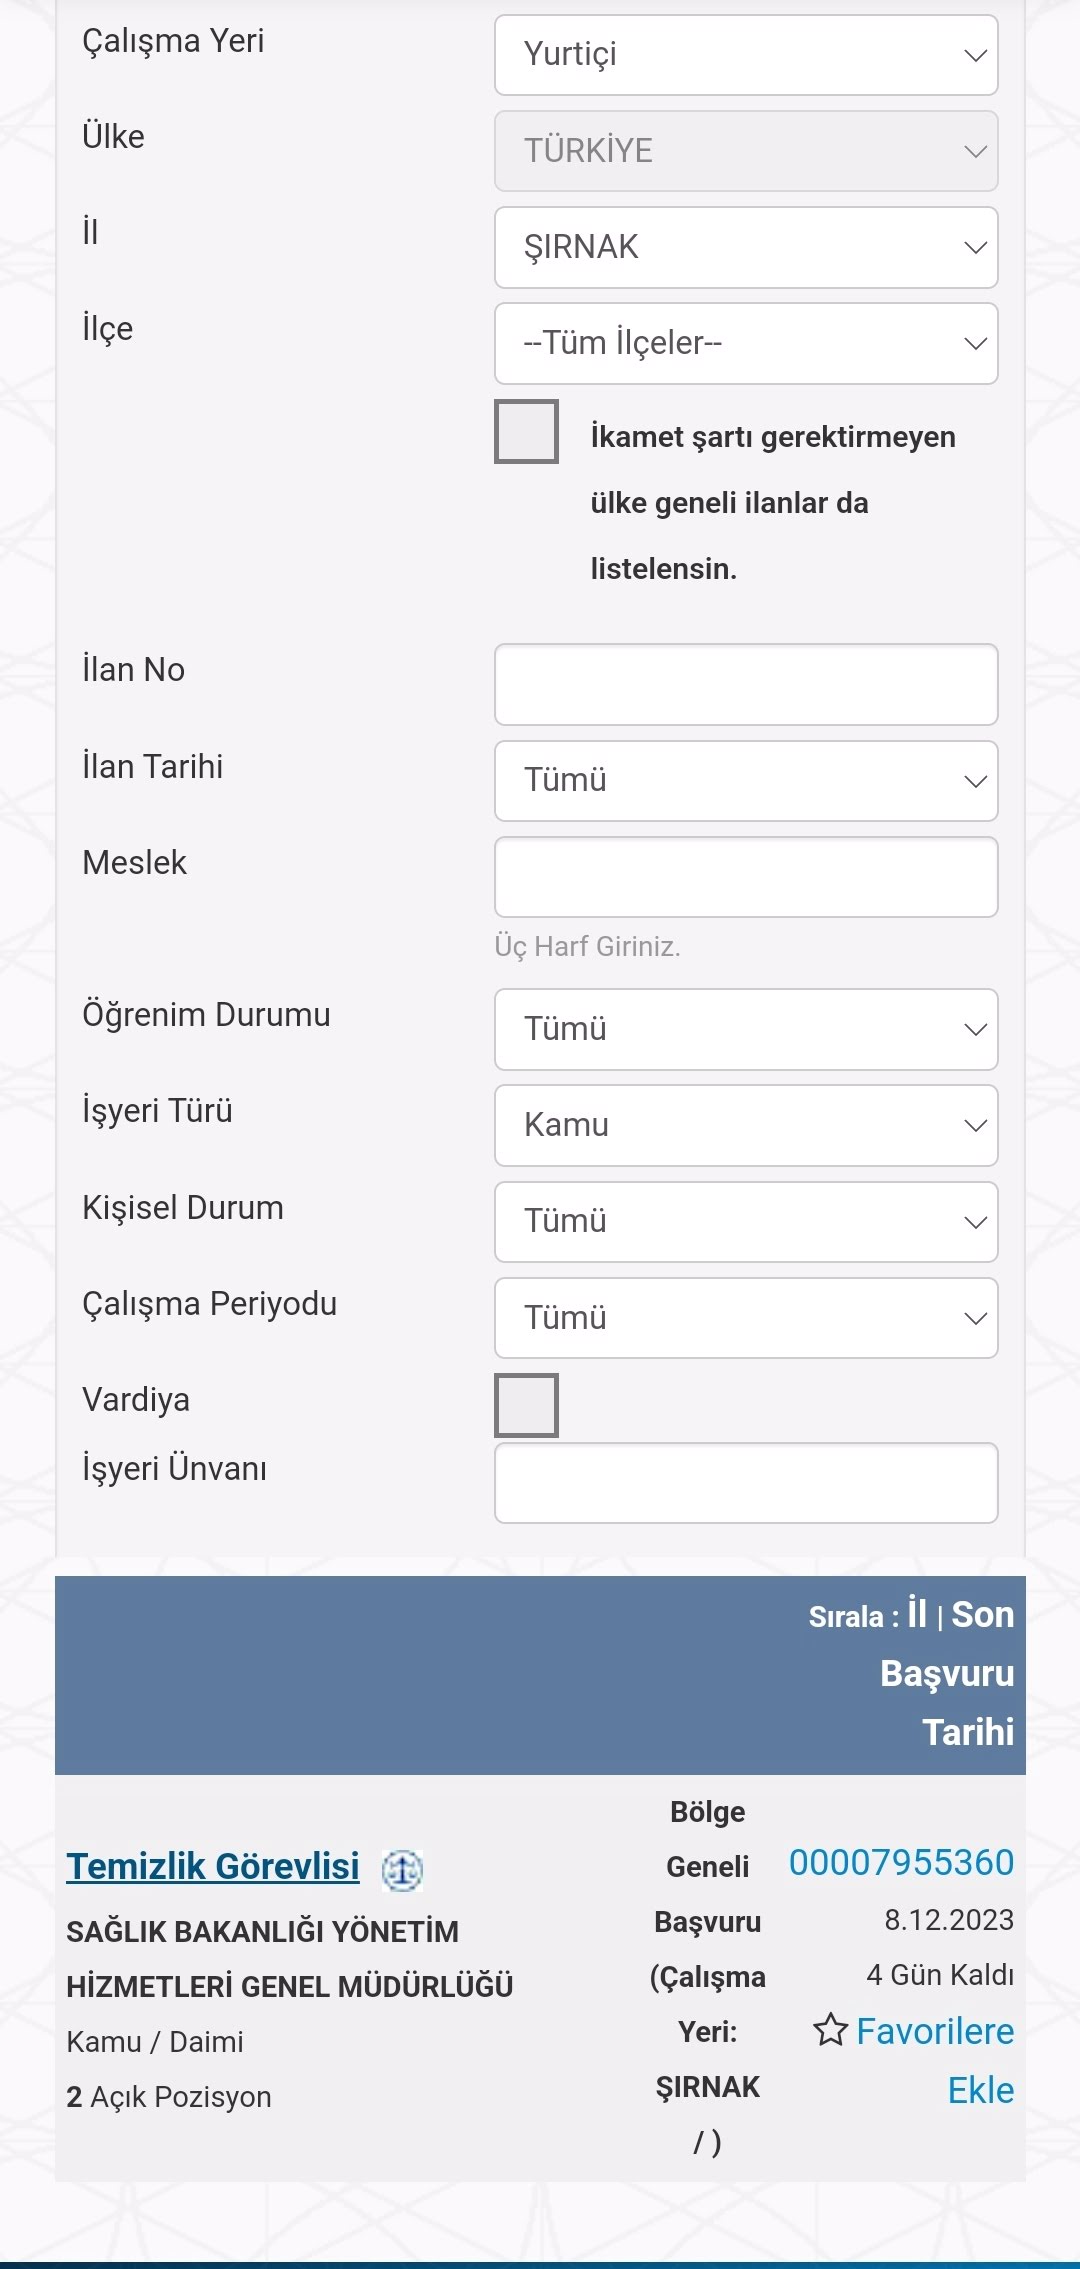The width and height of the screenshot is (1080, 2269).
Task: Click the emblem icon beside Temizlik Görevlisi
Action: point(403,1869)
